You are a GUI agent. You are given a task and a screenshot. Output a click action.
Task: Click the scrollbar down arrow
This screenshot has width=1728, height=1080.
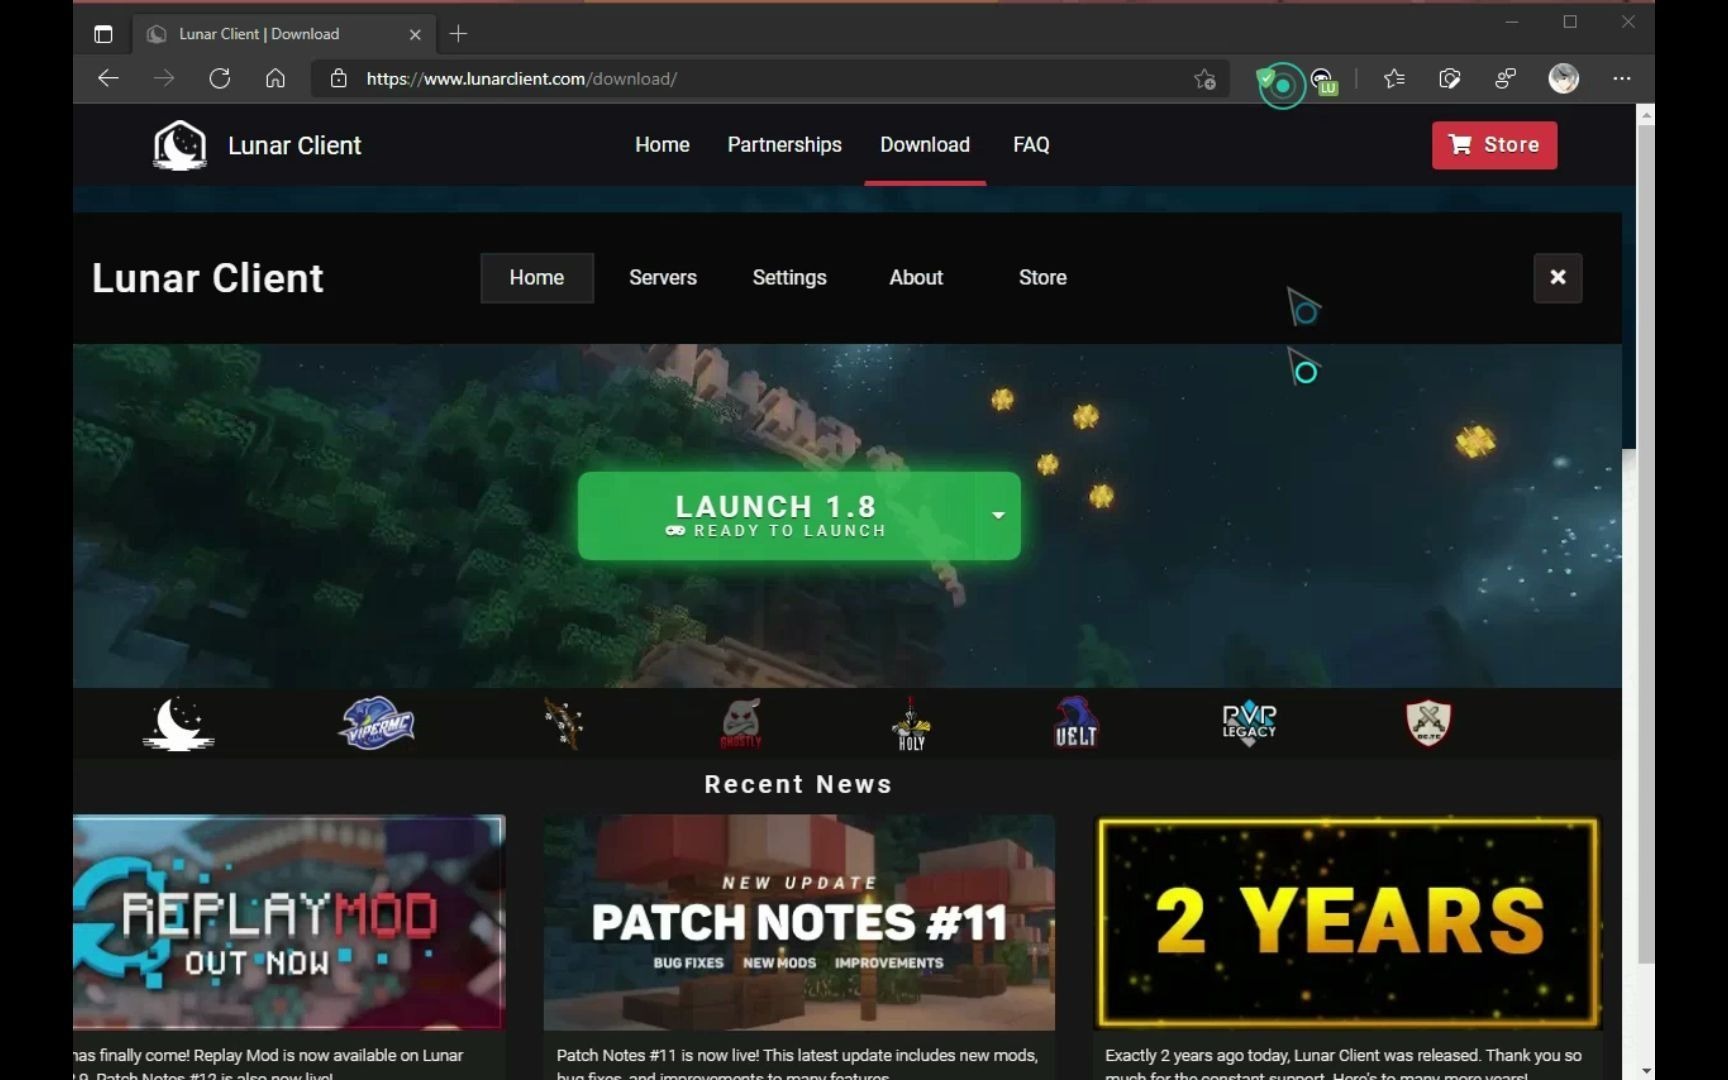pyautogui.click(x=1645, y=1070)
